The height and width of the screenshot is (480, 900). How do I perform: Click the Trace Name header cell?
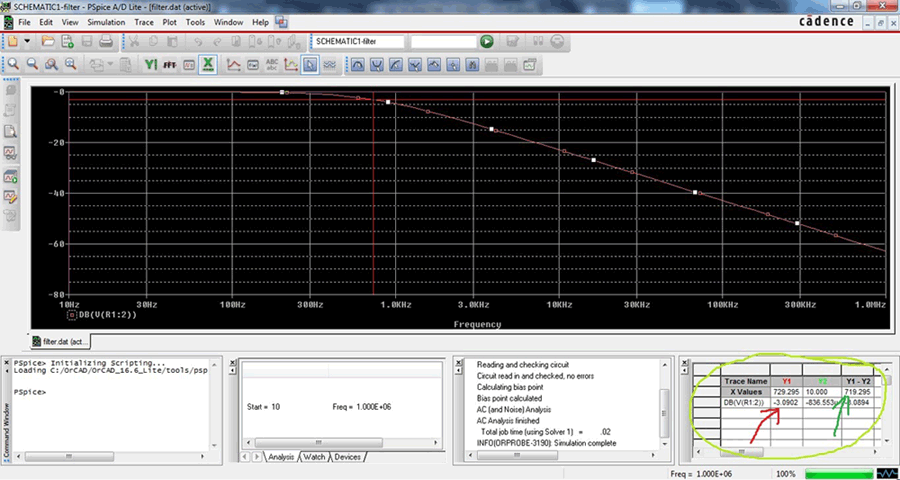tap(746, 381)
